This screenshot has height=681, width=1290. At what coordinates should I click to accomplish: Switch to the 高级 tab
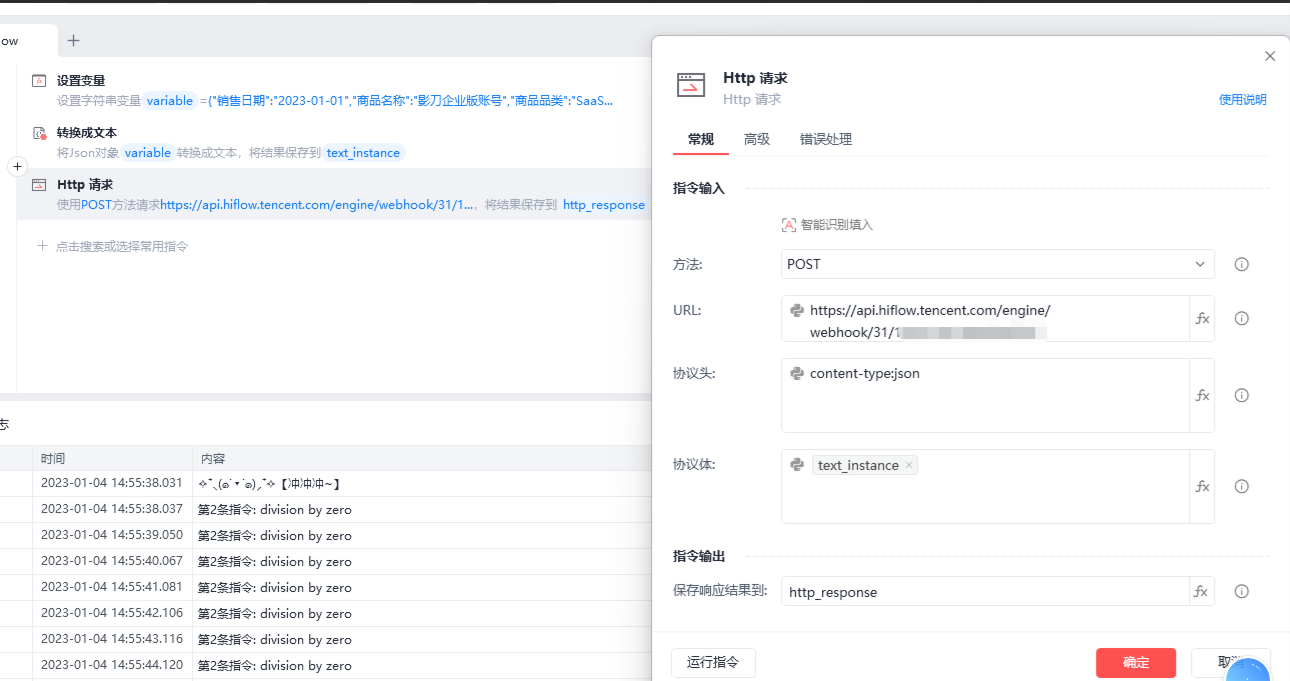click(757, 139)
